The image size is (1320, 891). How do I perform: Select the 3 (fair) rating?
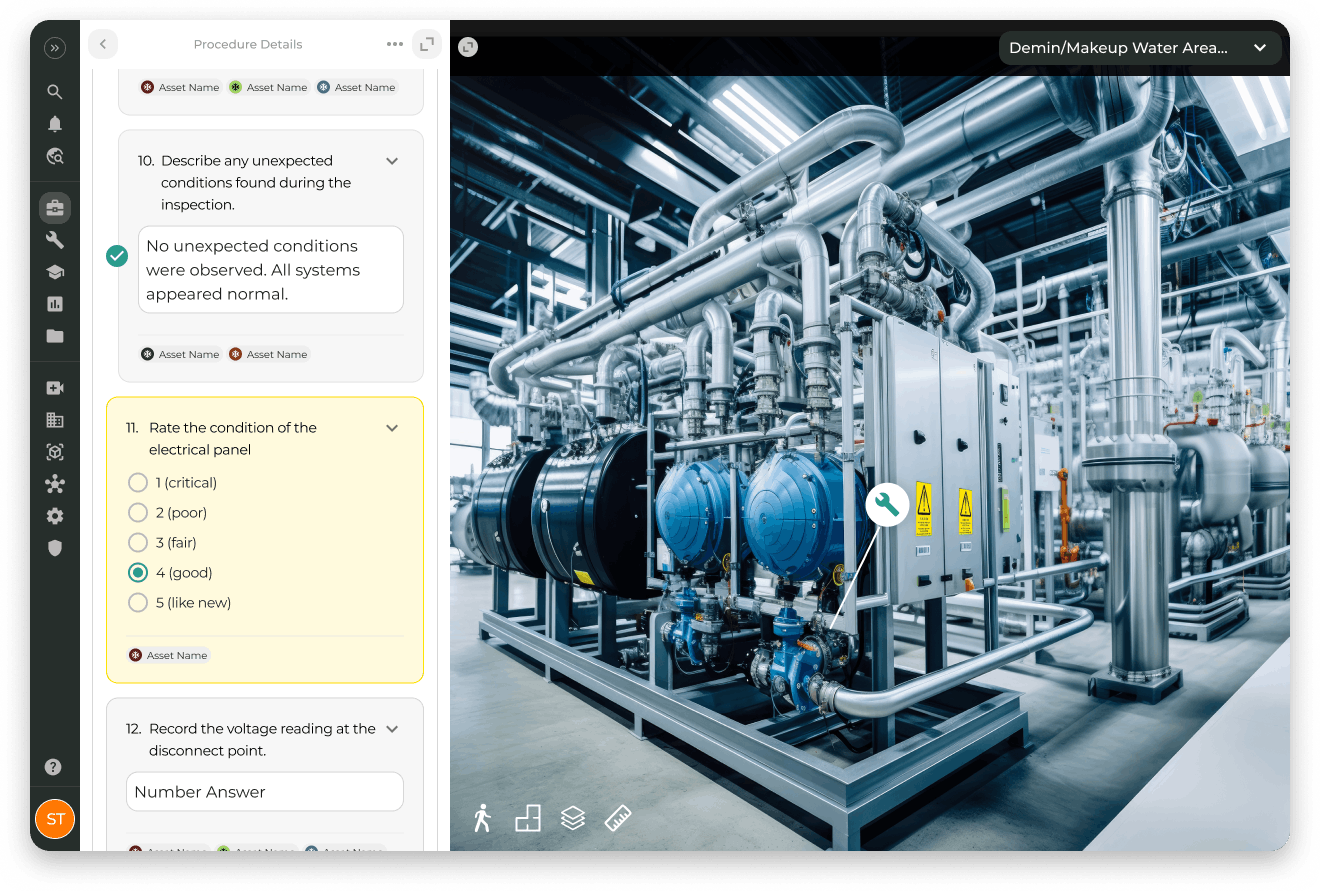click(138, 543)
